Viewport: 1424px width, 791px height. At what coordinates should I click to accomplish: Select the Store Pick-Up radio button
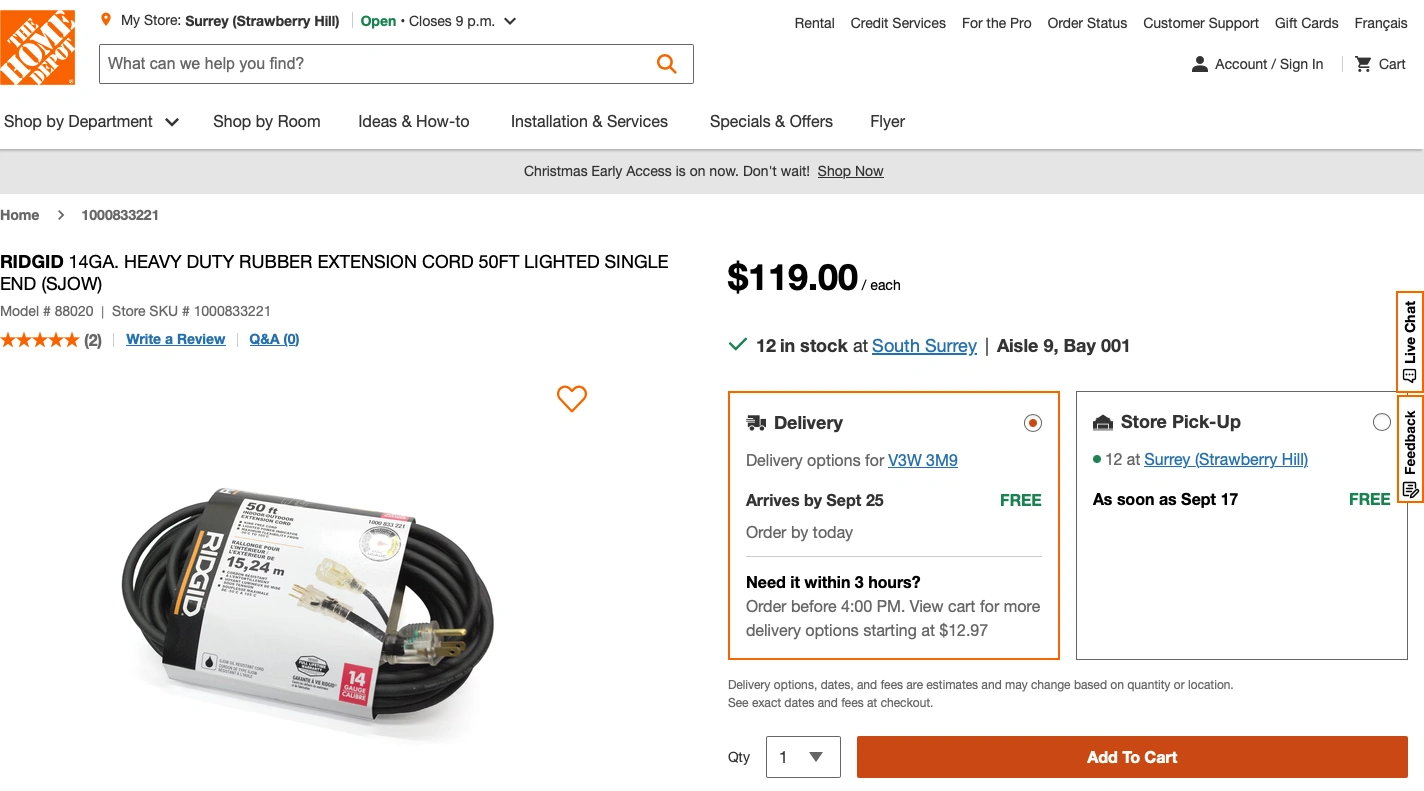pos(1382,422)
